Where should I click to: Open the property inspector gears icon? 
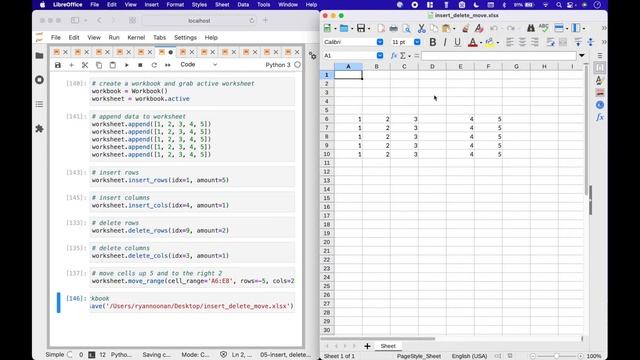pos(313,56)
